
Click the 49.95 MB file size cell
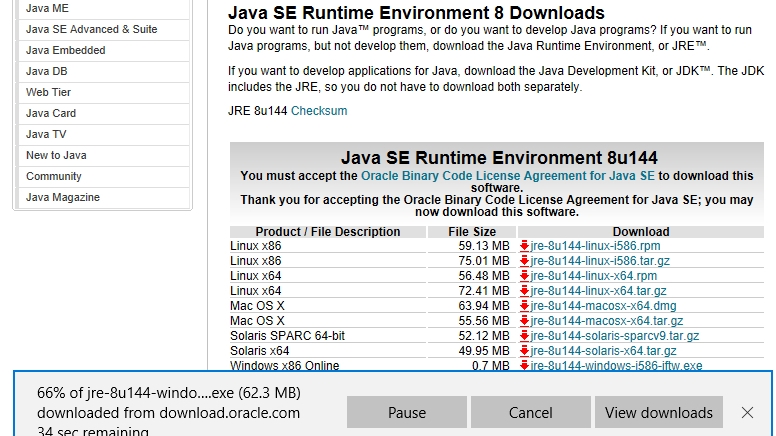coord(484,351)
